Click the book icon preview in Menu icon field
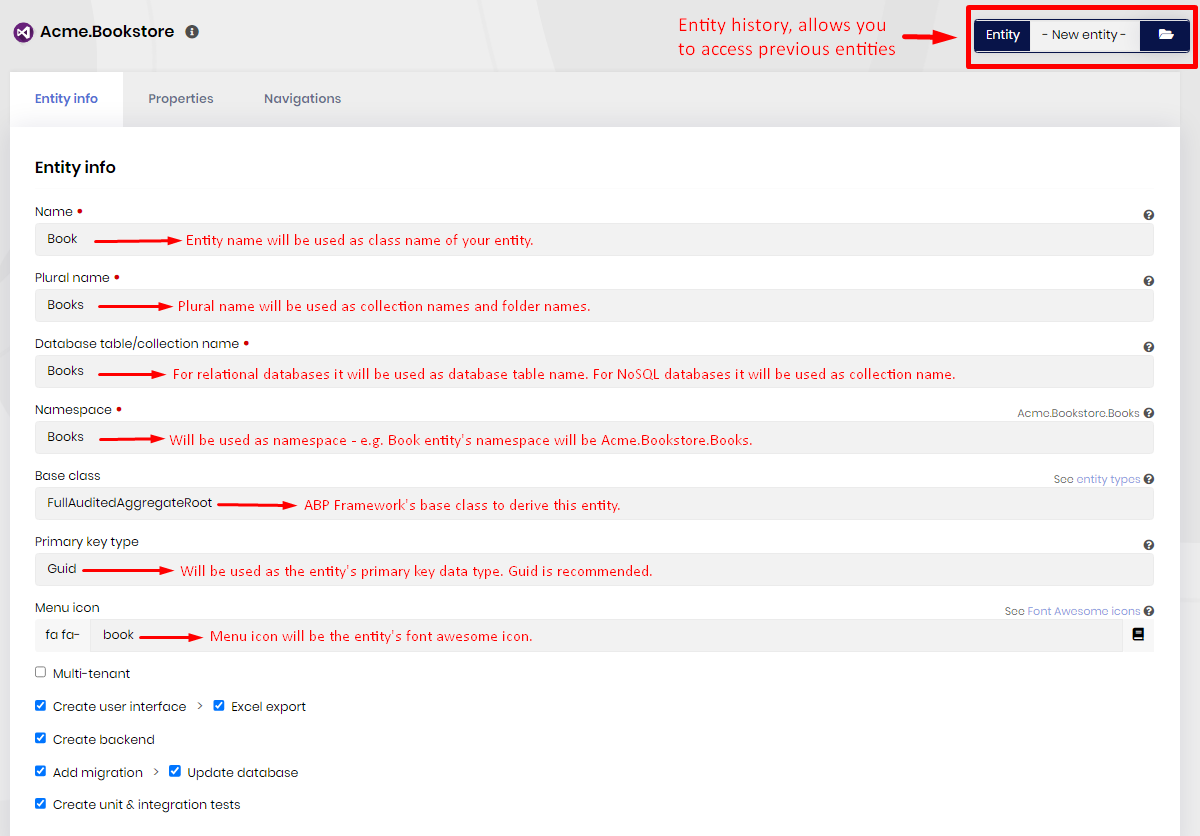The width and height of the screenshot is (1200, 836). [1138, 635]
